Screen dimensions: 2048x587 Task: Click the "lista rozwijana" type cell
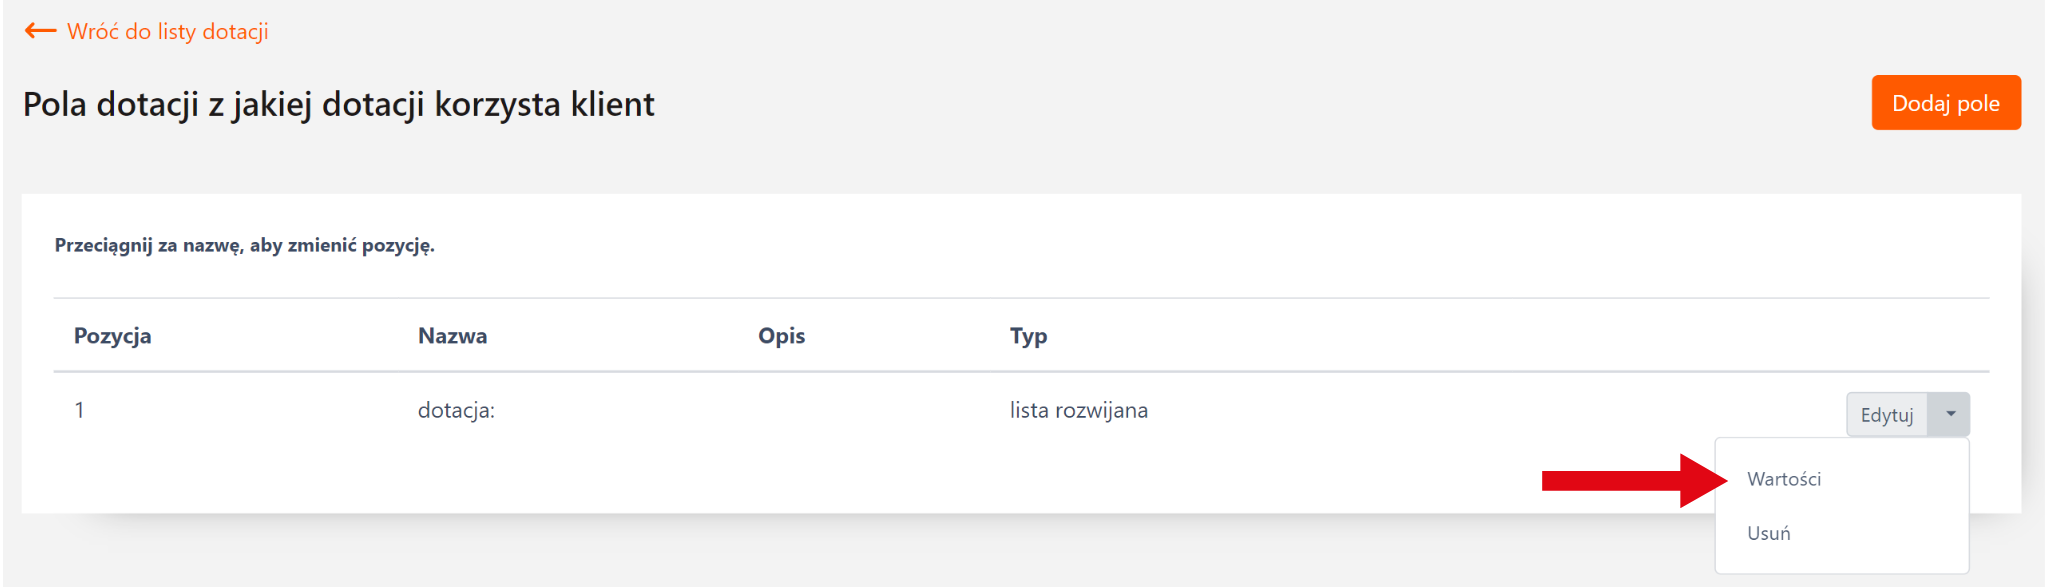1078,410
